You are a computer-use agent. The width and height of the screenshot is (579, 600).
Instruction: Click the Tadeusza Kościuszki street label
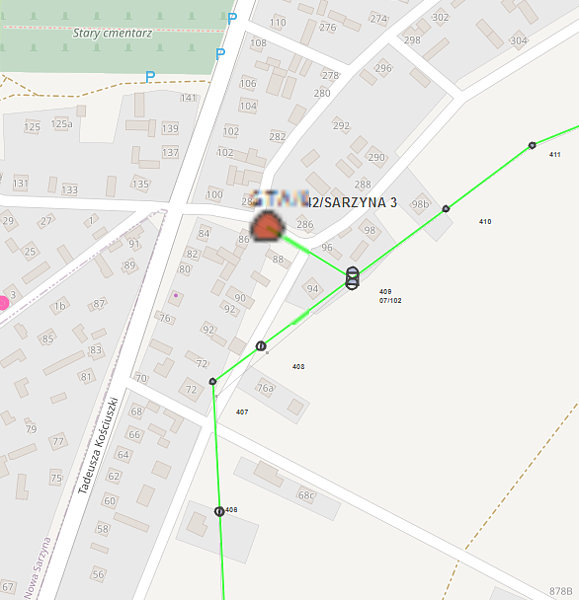point(98,446)
